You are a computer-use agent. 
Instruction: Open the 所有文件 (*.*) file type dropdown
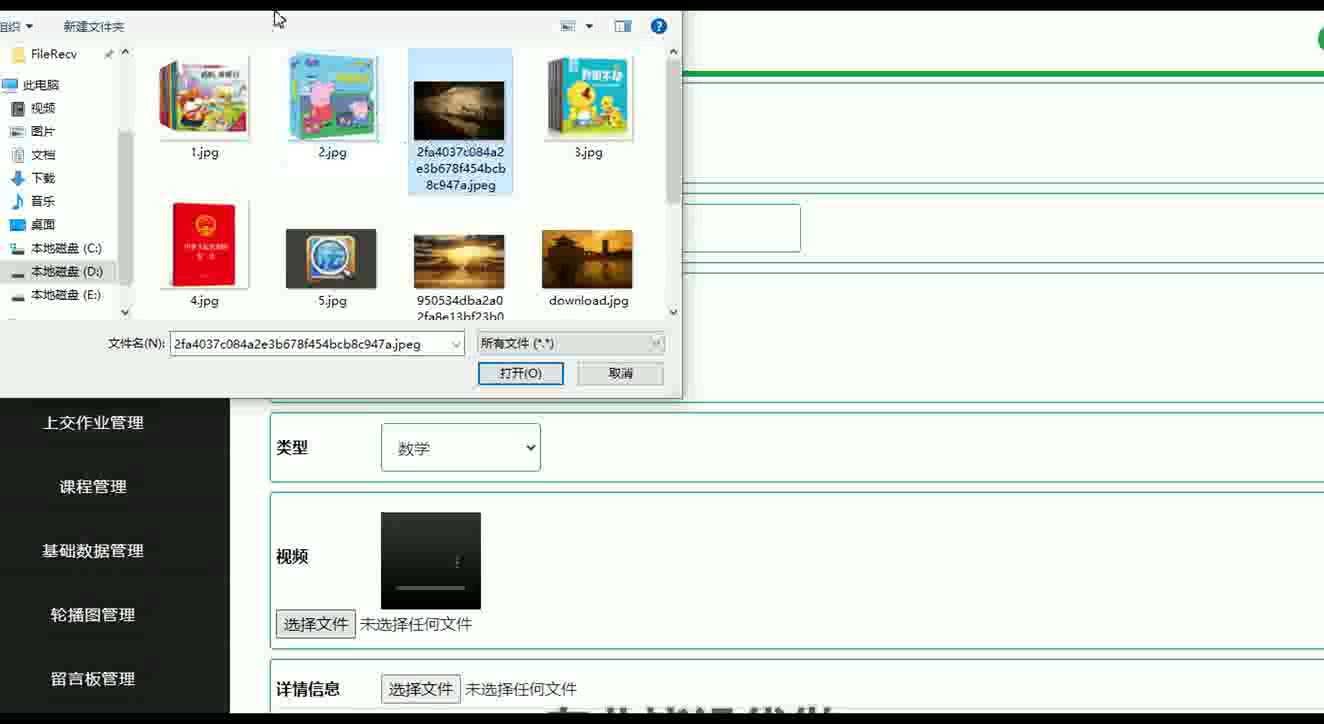(x=570, y=343)
